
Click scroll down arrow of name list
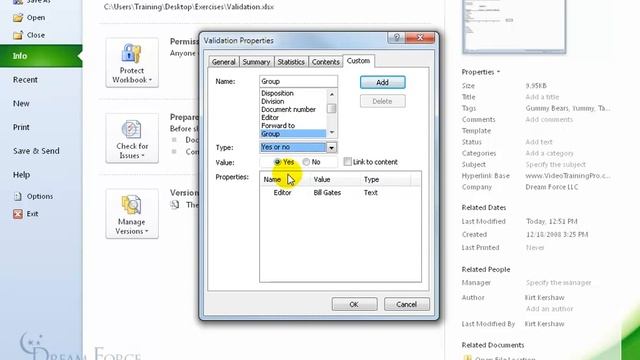coord(331,132)
